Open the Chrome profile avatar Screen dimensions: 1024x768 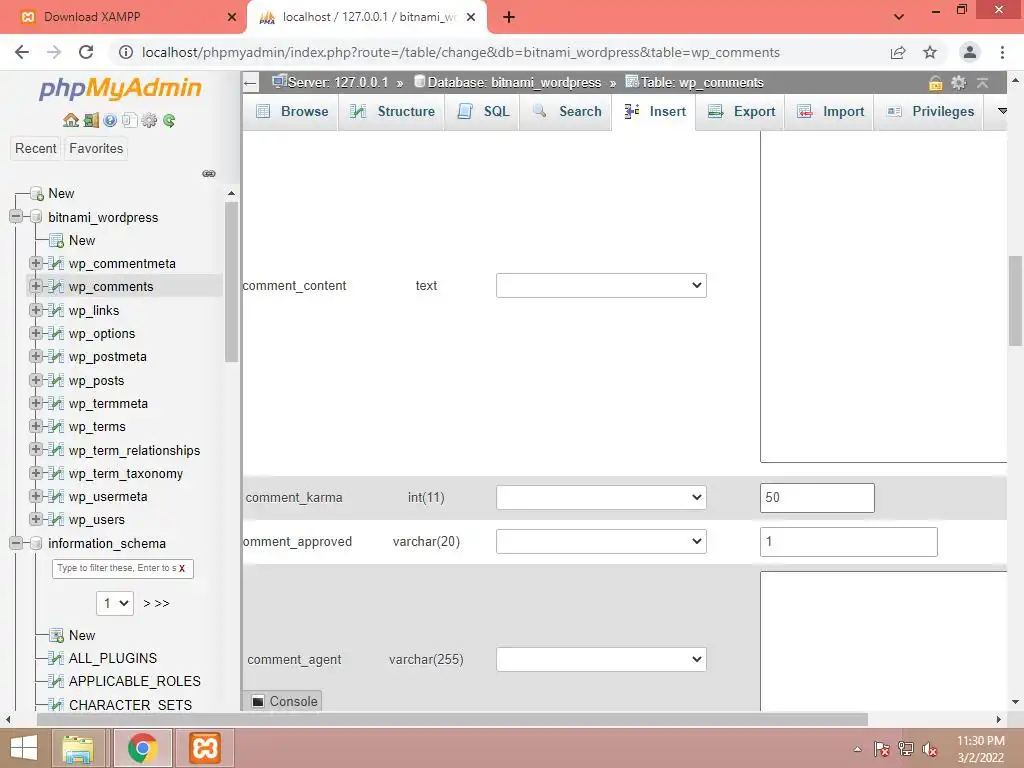point(970,52)
